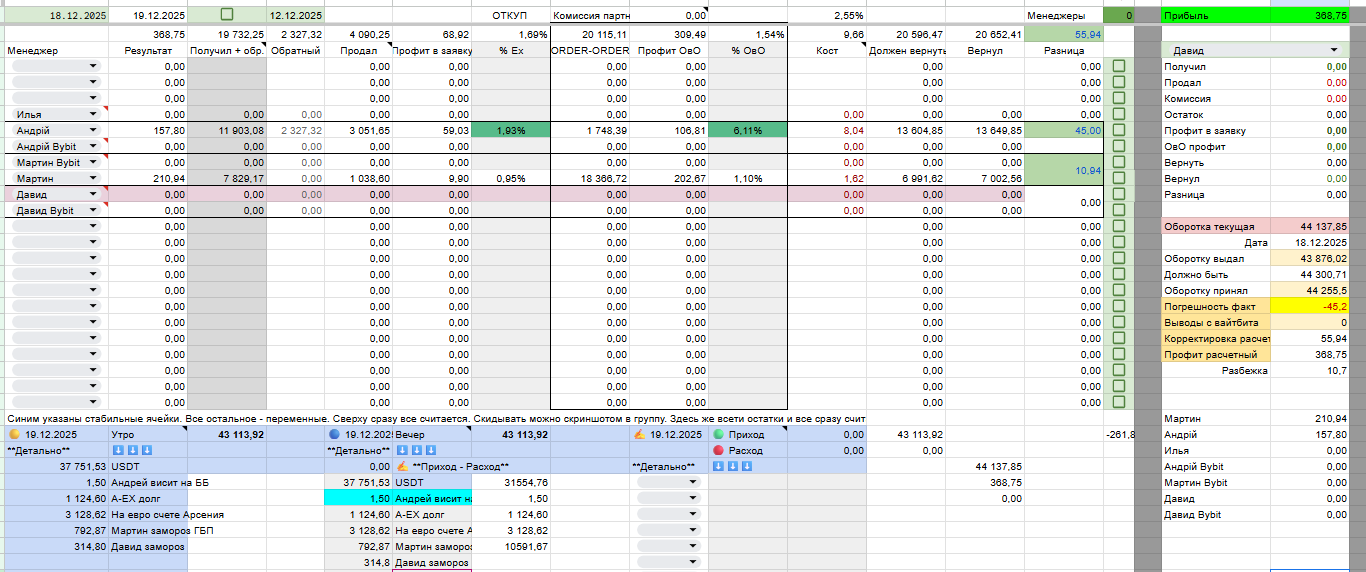The height and width of the screenshot is (572, 1366).
Task: Click the blue-circle Вечер date cell
Action: [x=359, y=435]
